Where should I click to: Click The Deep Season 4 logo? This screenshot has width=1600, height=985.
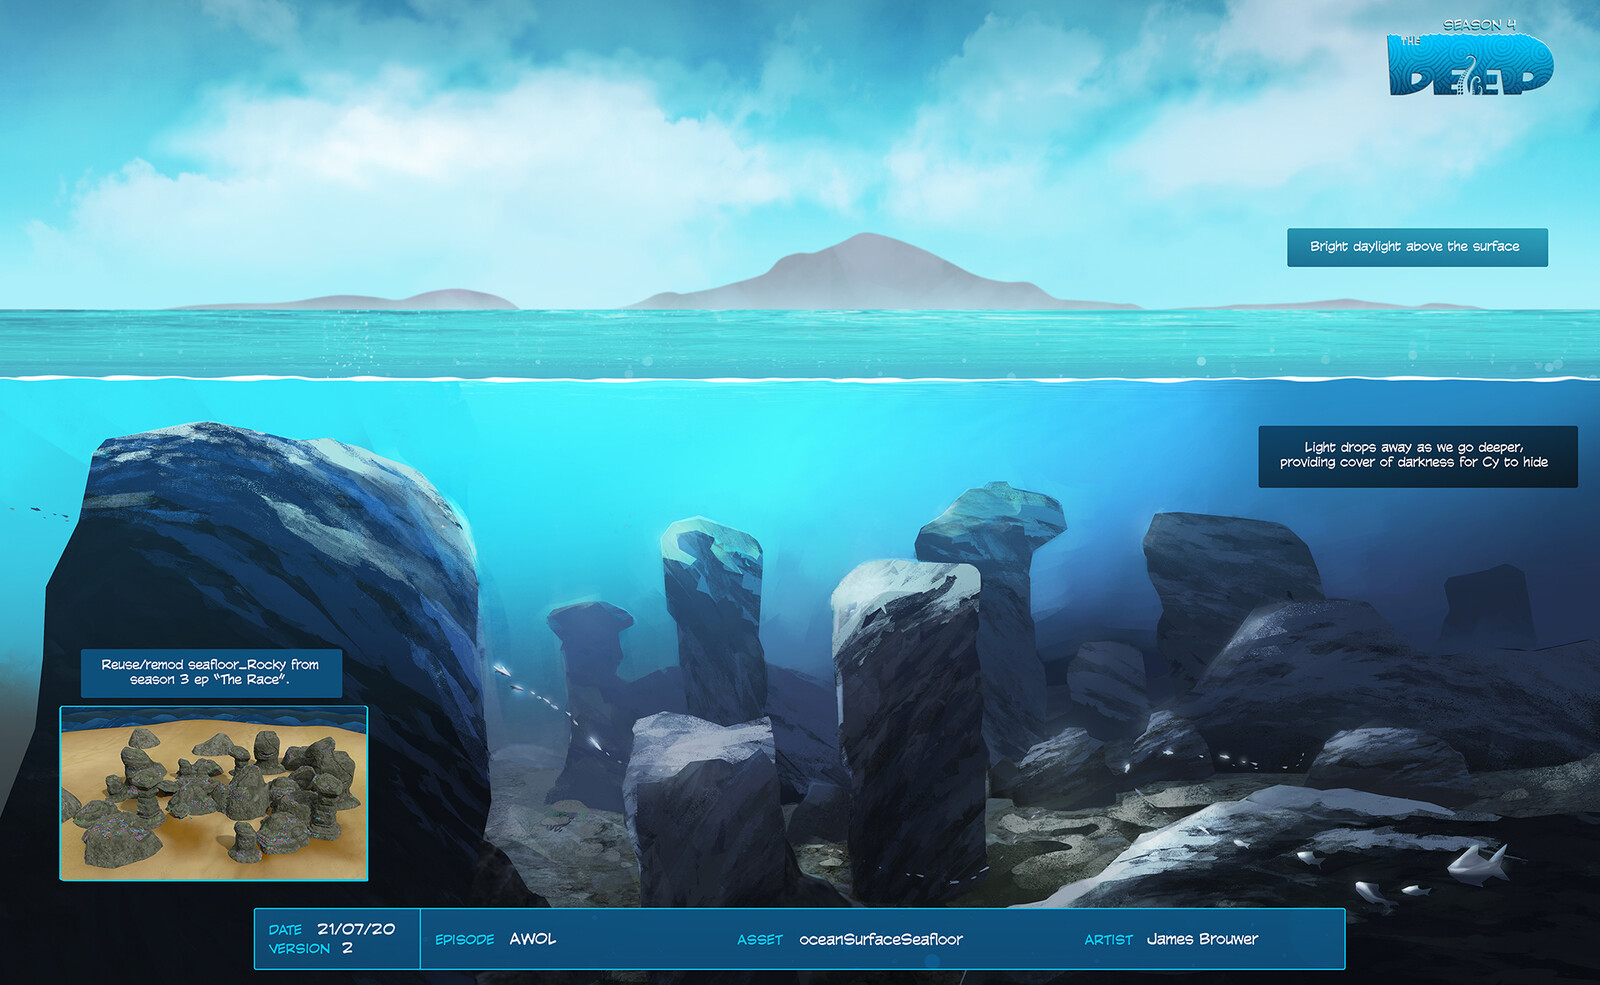click(1470, 58)
